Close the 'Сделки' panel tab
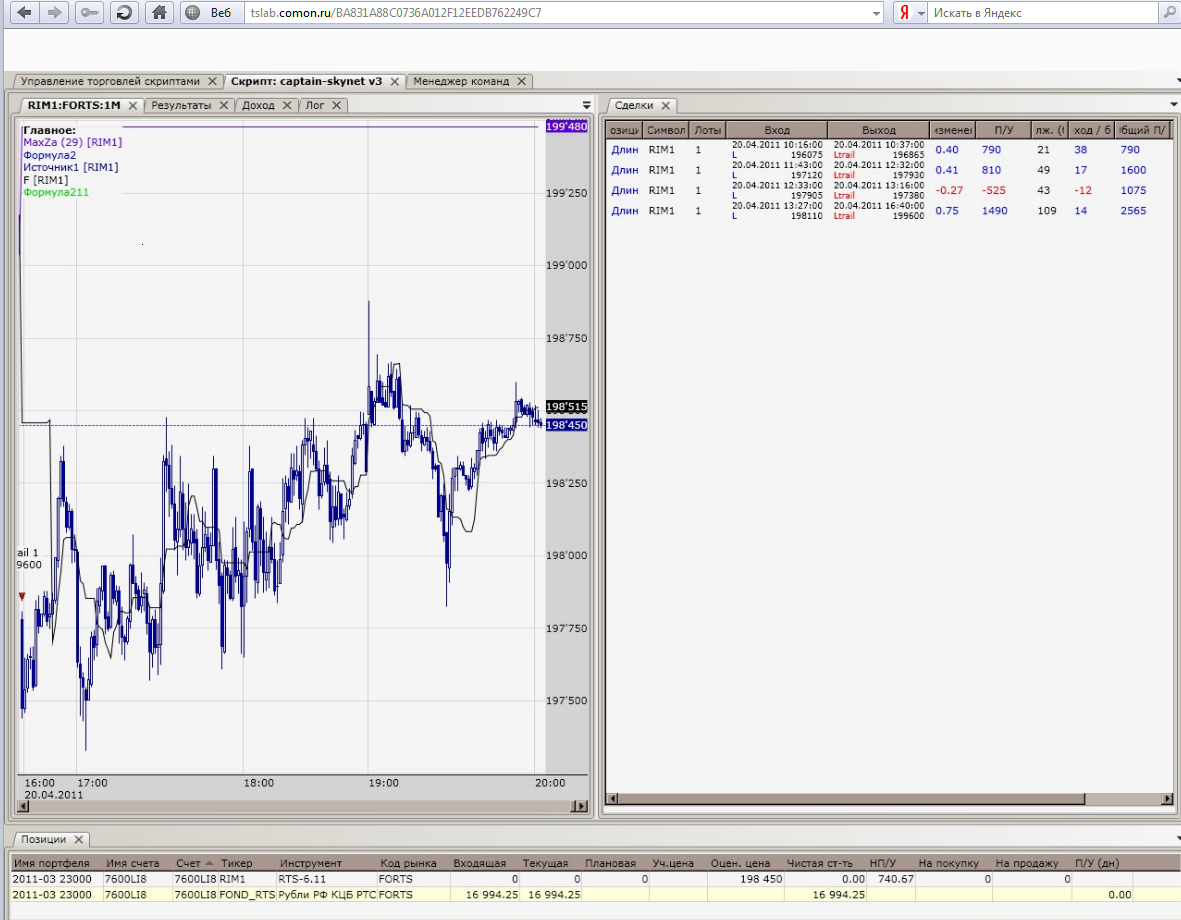Screen dimensions: 1181x920 point(665,105)
